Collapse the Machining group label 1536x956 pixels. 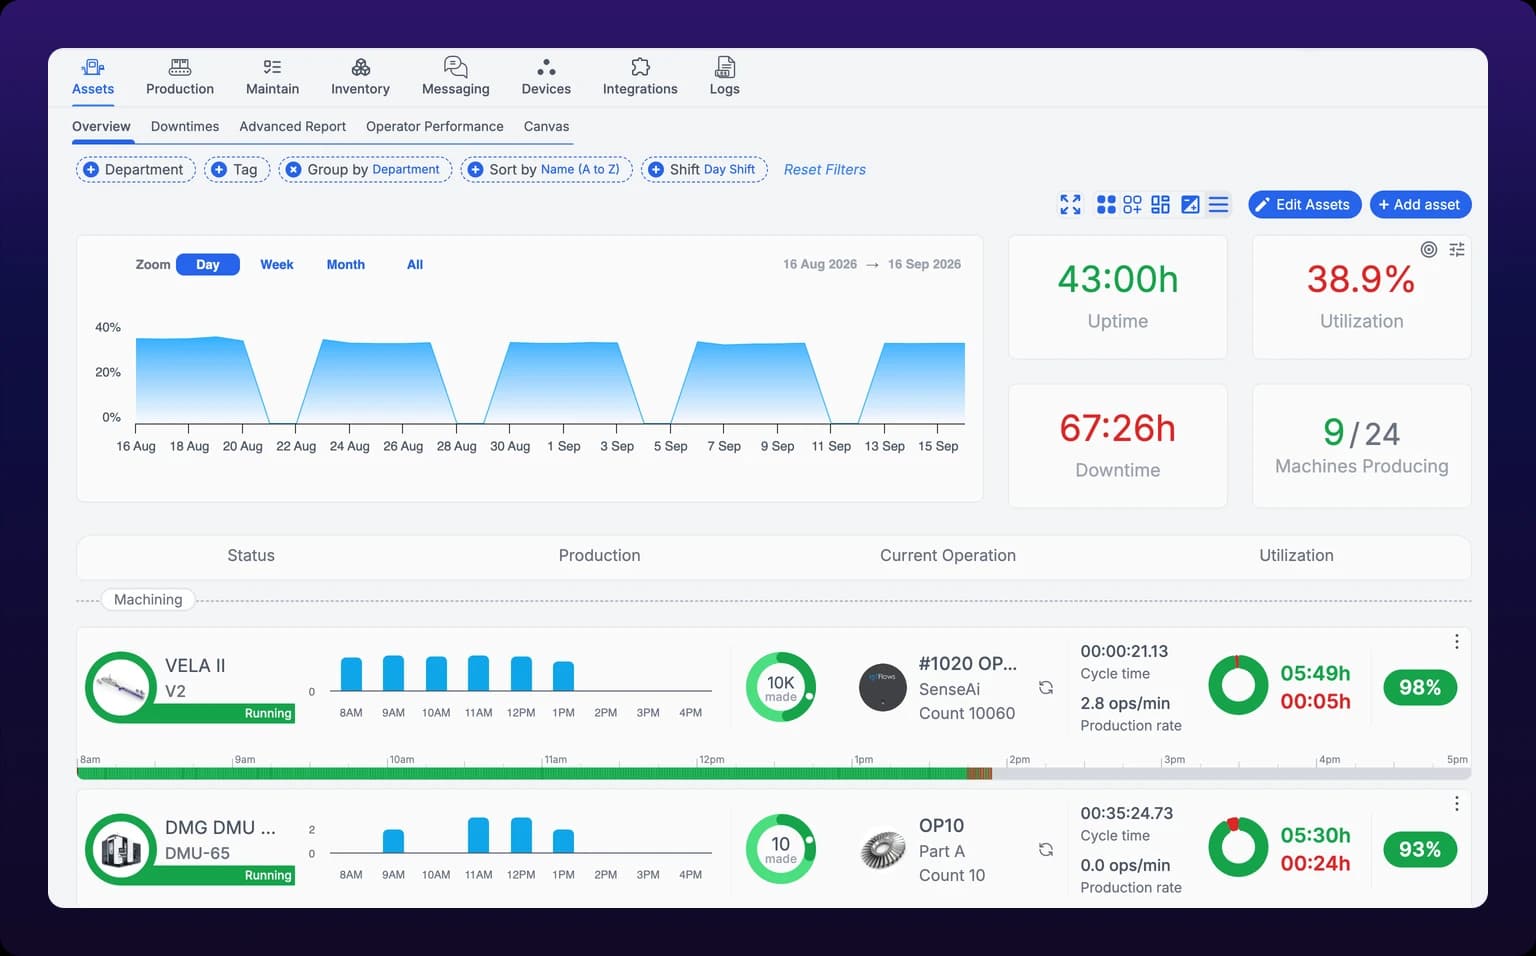[148, 599]
